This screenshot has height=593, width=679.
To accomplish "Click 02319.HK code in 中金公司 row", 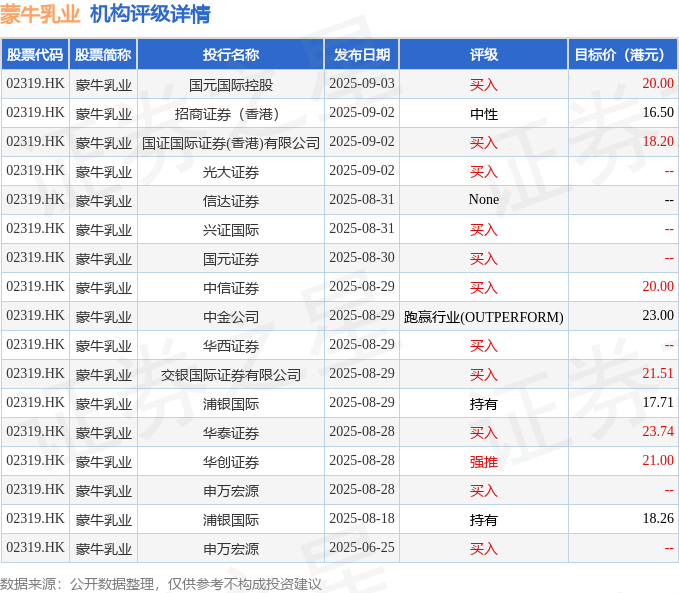I will [x=35, y=315].
